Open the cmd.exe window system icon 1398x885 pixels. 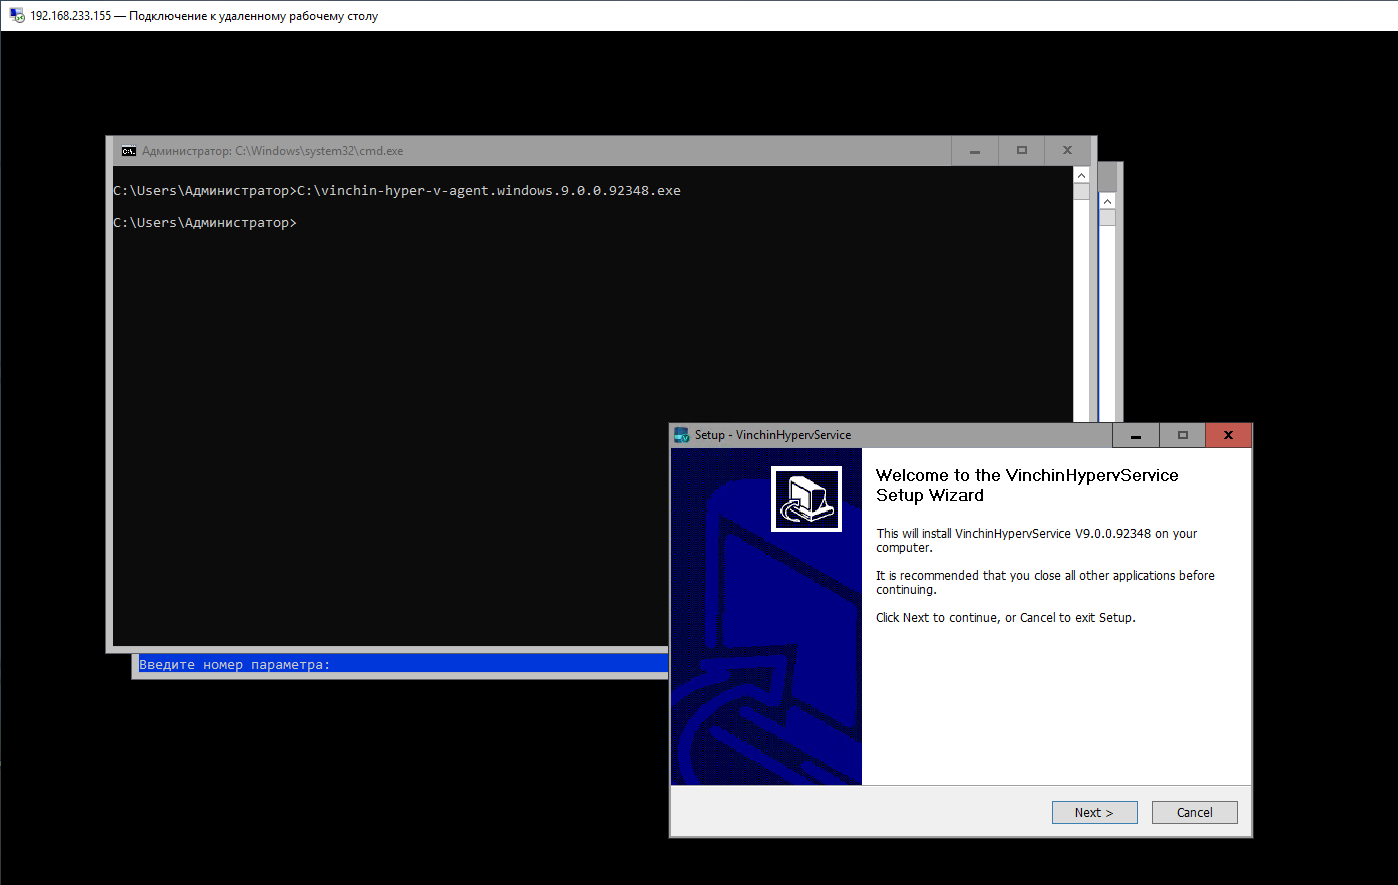click(129, 151)
